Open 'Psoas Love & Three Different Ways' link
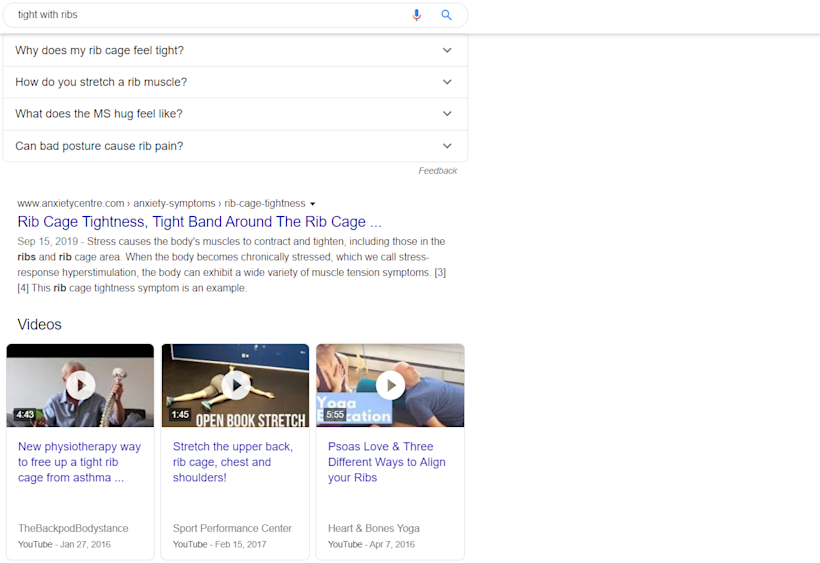Image resolution: width=820 pixels, height=563 pixels. [386, 462]
